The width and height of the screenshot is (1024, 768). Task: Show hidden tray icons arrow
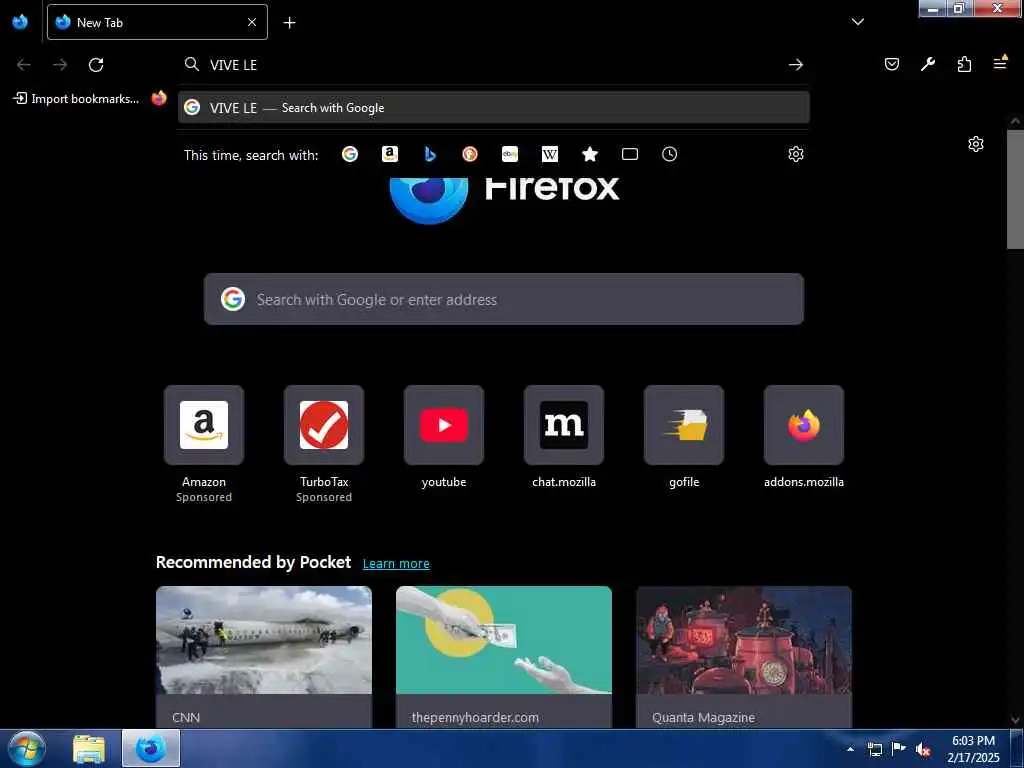(850, 749)
